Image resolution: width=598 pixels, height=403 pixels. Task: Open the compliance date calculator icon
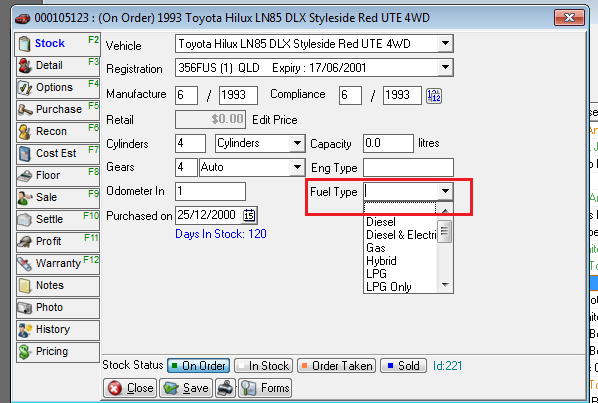point(434,95)
